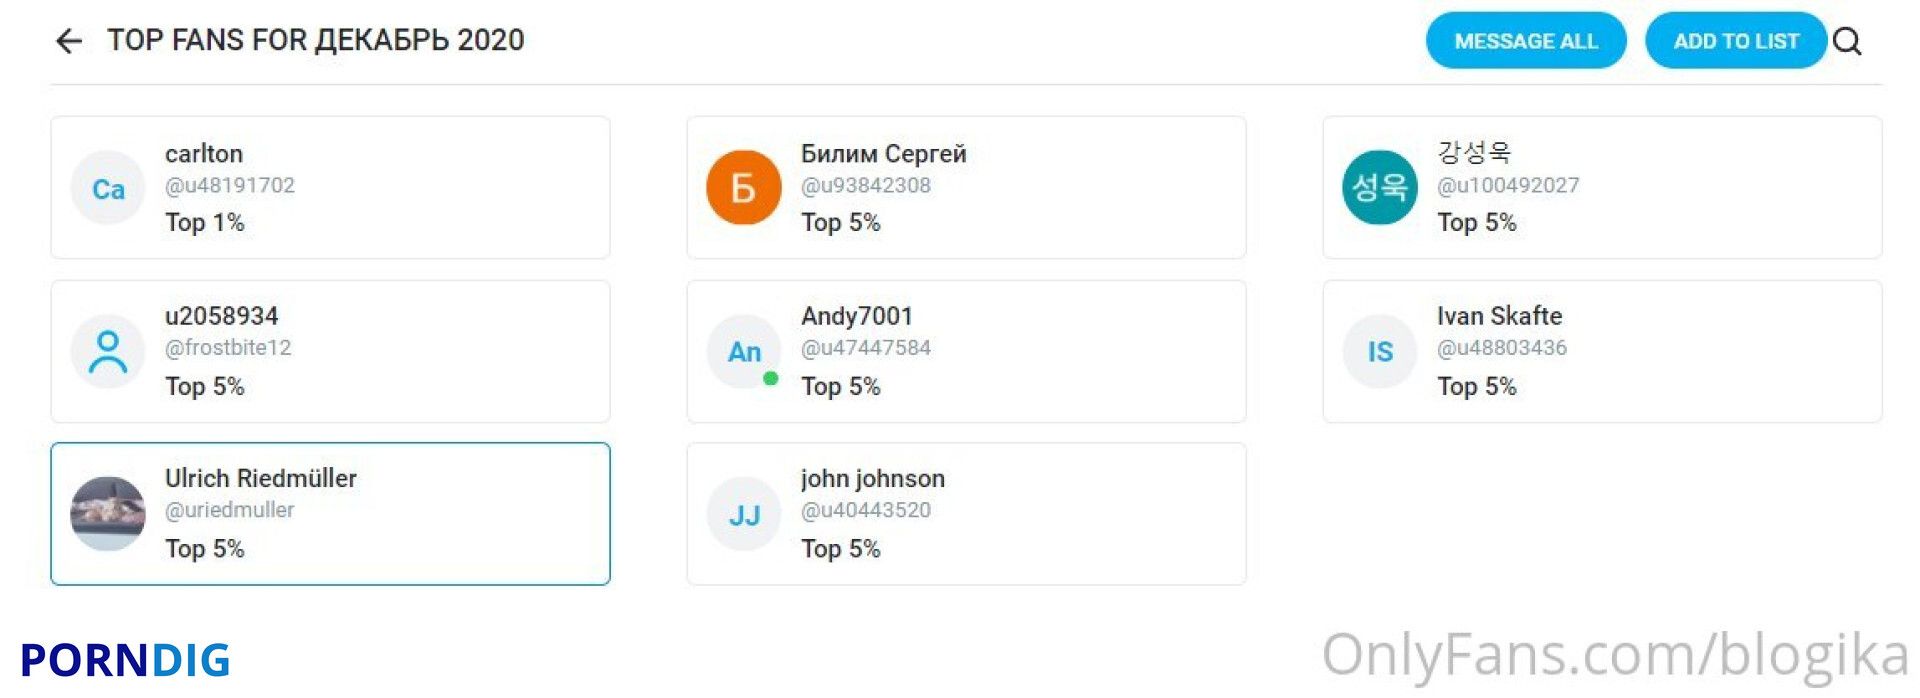The width and height of the screenshot is (1920, 698).
Task: Select carlton's 'Ca' avatar icon
Action: (108, 188)
